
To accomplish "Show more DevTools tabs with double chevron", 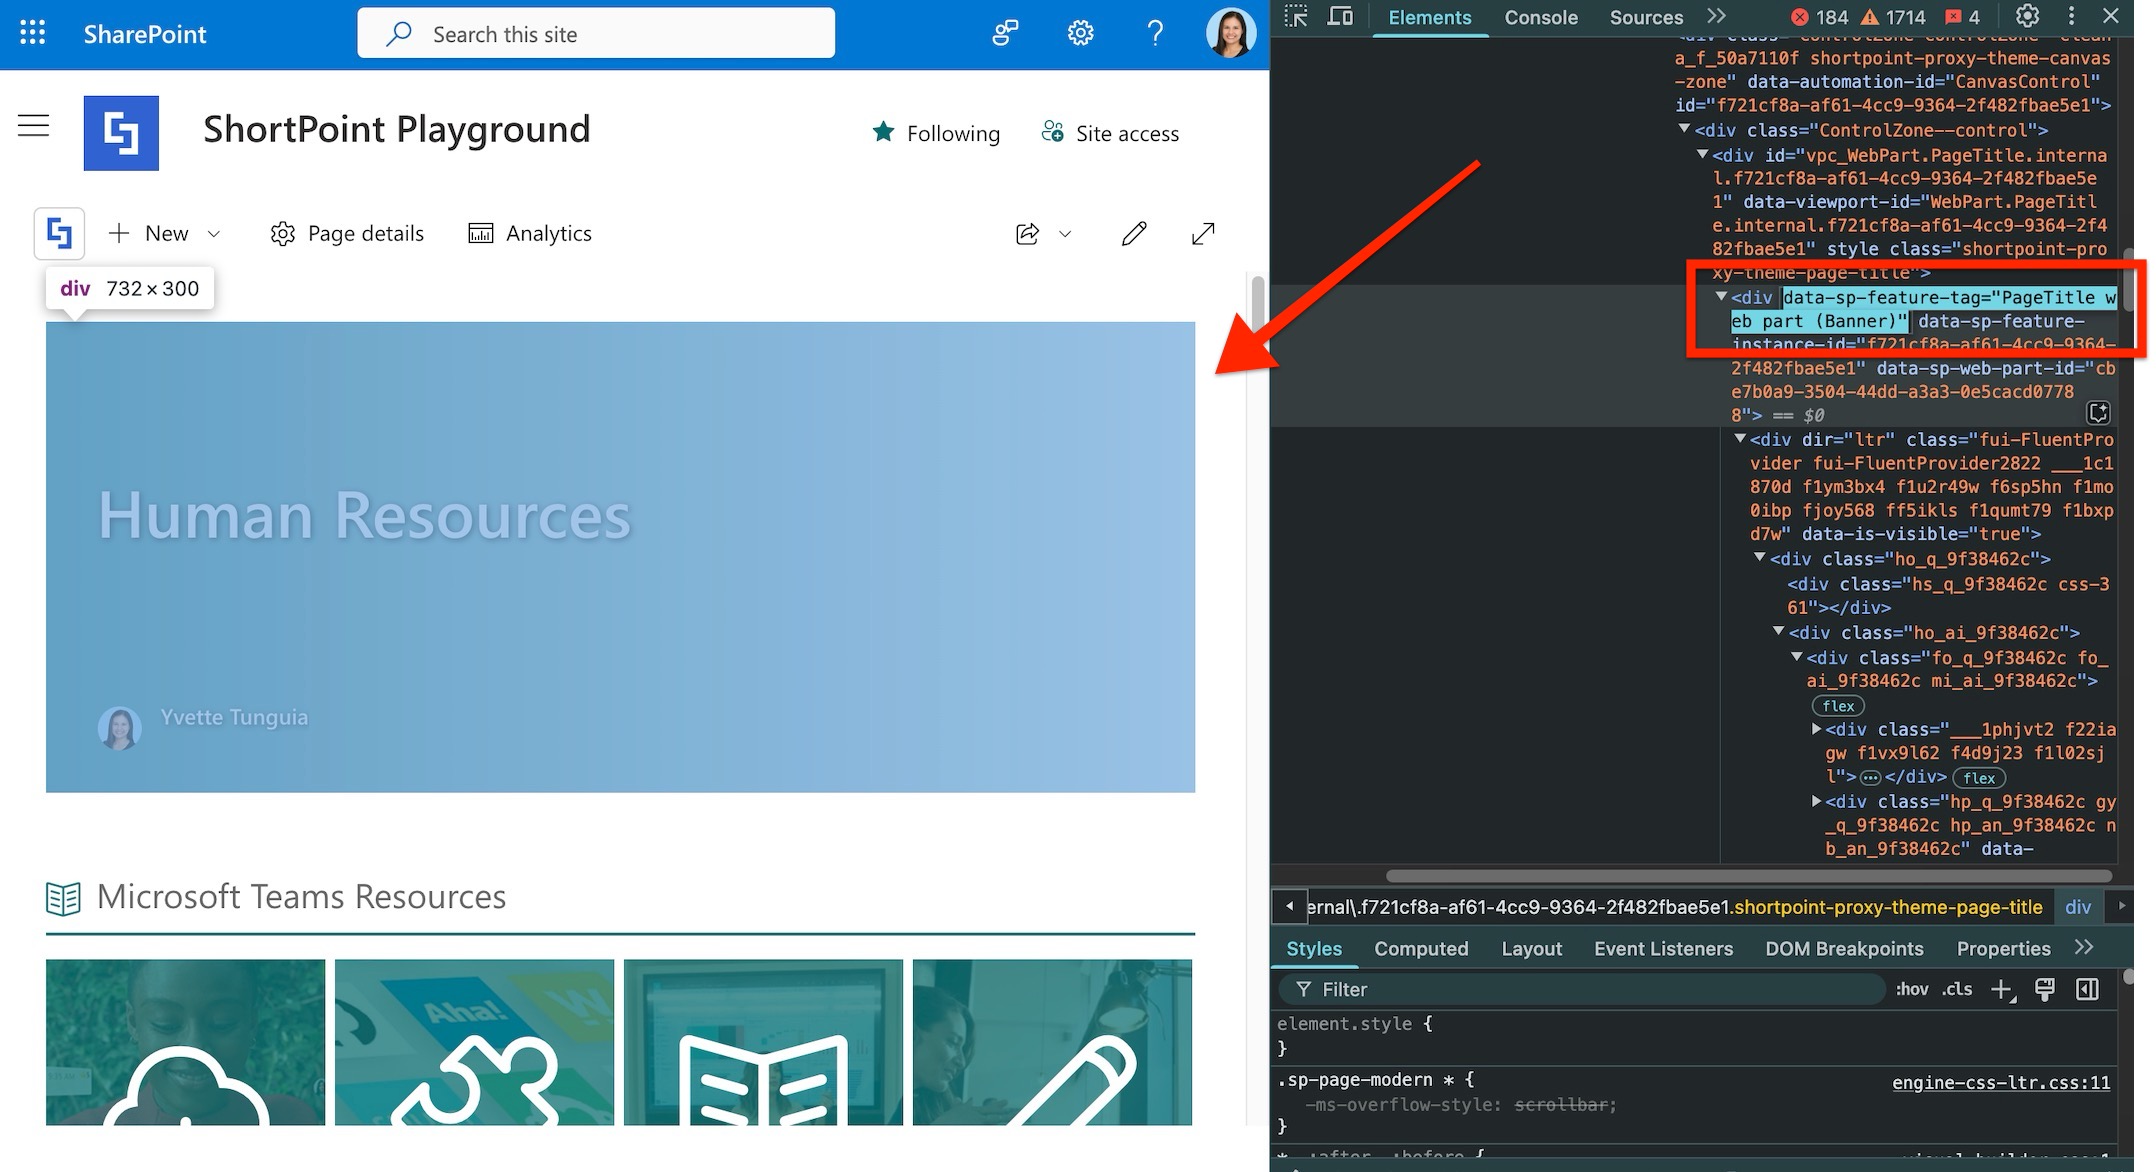I will click(x=1717, y=17).
